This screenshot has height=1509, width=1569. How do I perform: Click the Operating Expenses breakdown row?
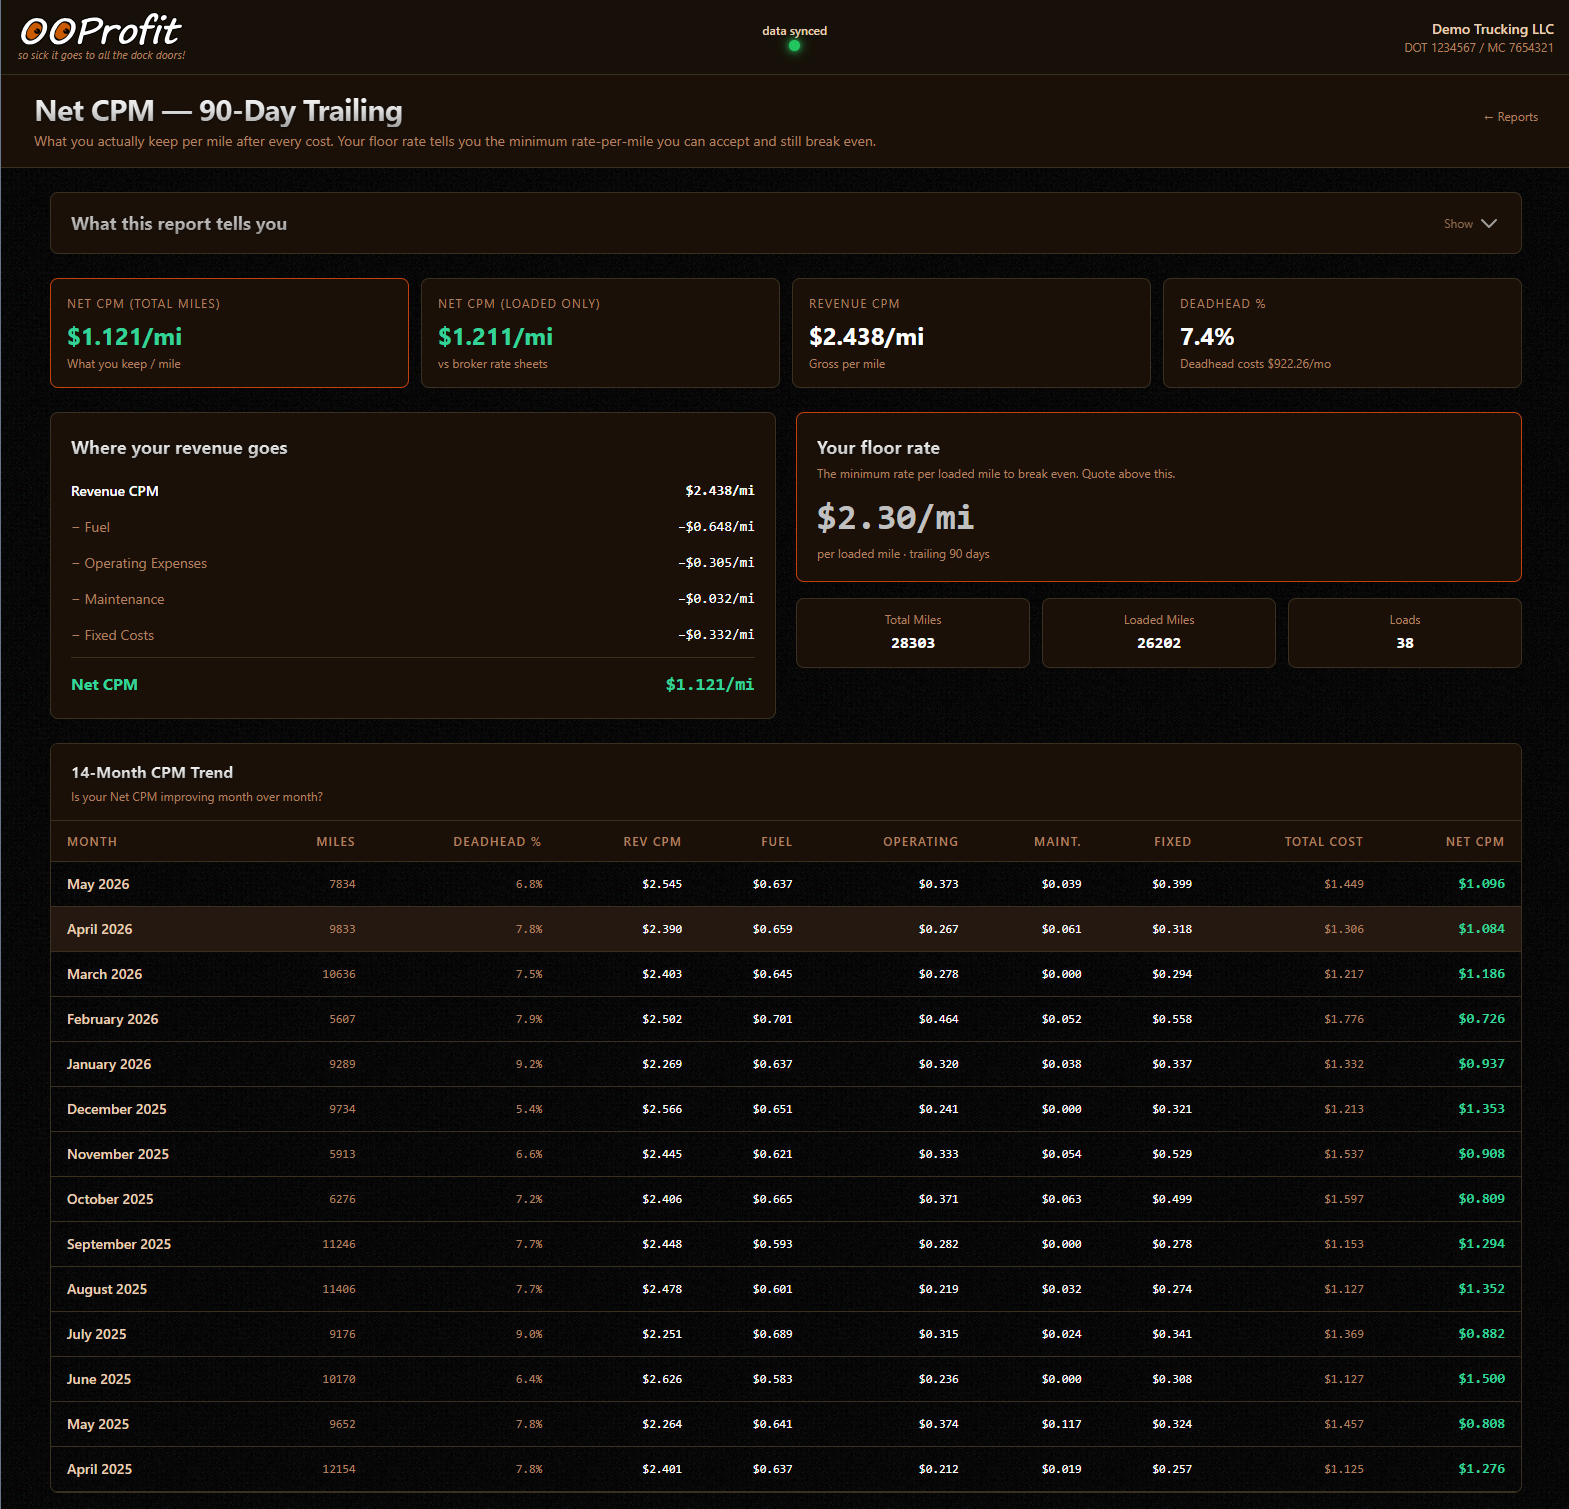pyautogui.click(x=413, y=563)
